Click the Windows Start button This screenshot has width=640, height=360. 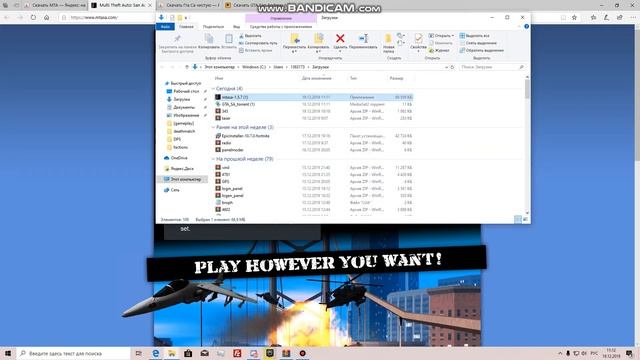point(7,353)
